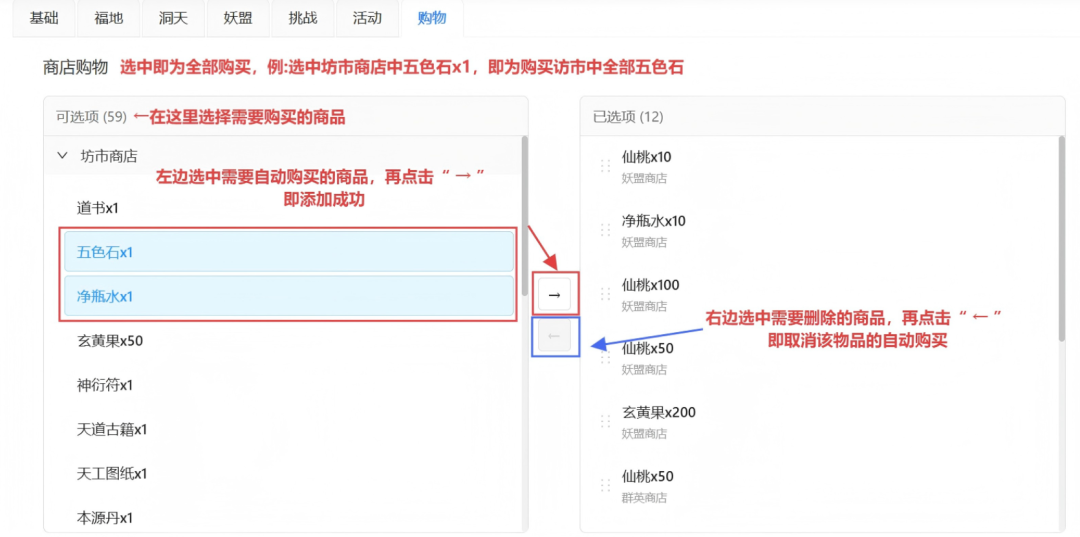Image resolution: width=1080 pixels, height=537 pixels.
Task: Click drag handle beside 群英商店 仙桃x50
Action: point(605,485)
